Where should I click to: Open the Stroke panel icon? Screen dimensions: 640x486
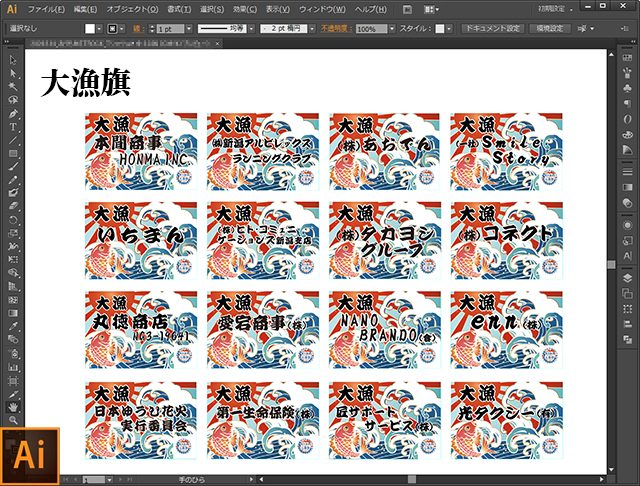point(627,172)
